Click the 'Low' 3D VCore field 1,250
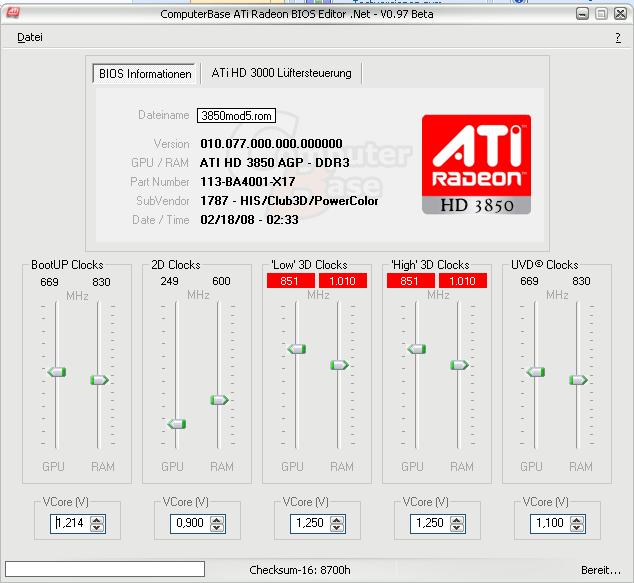Screen dimensions: 634x583 pyautogui.click(x=311, y=524)
